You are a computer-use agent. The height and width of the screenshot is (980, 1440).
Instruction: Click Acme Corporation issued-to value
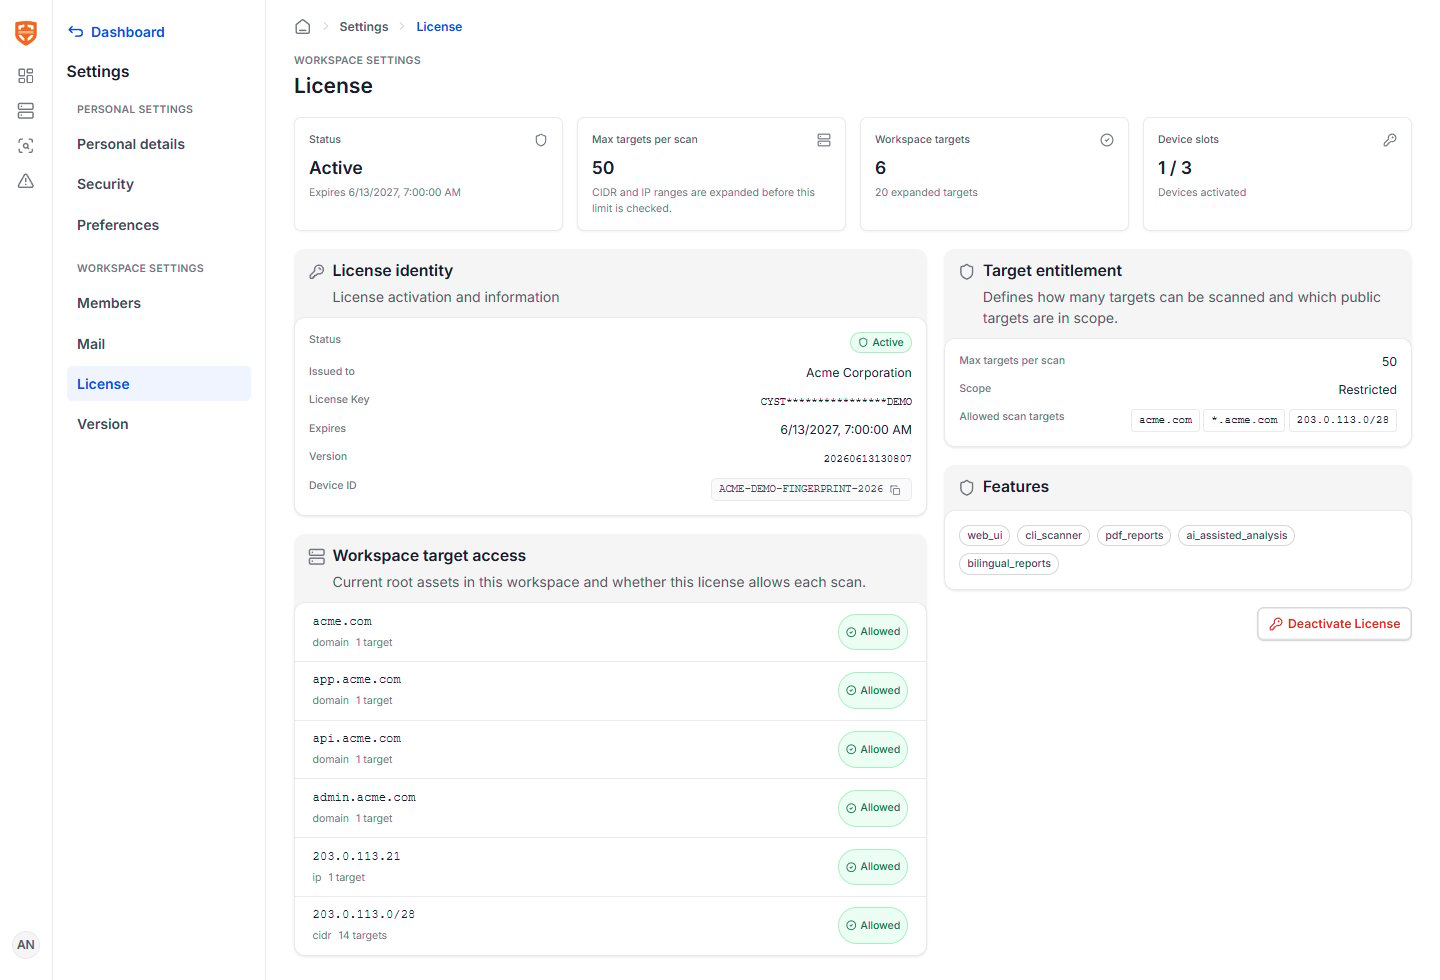click(x=859, y=373)
